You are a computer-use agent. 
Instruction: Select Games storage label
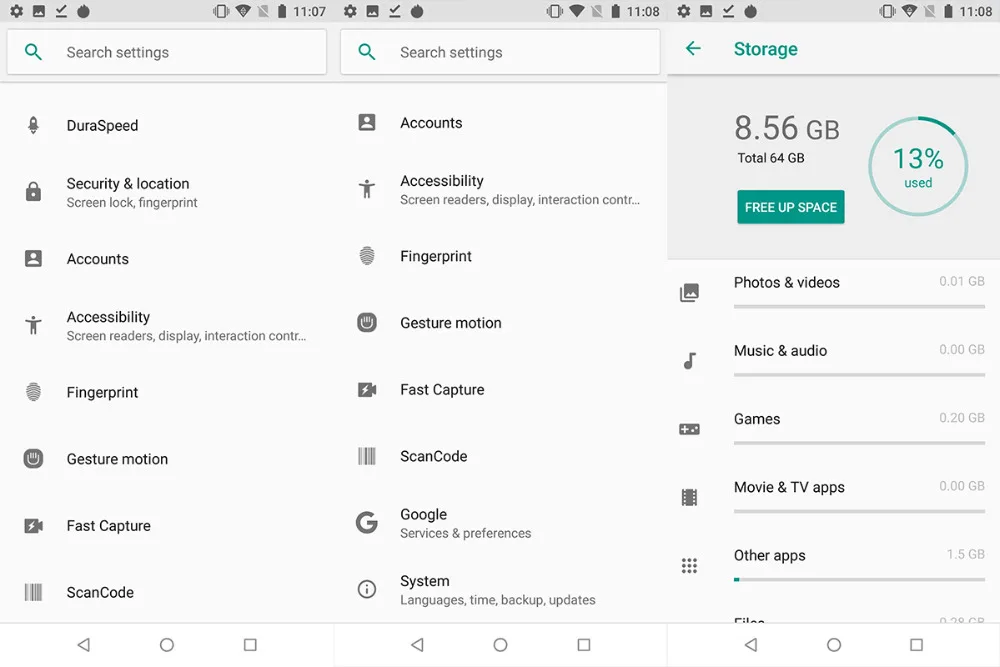[x=756, y=418]
